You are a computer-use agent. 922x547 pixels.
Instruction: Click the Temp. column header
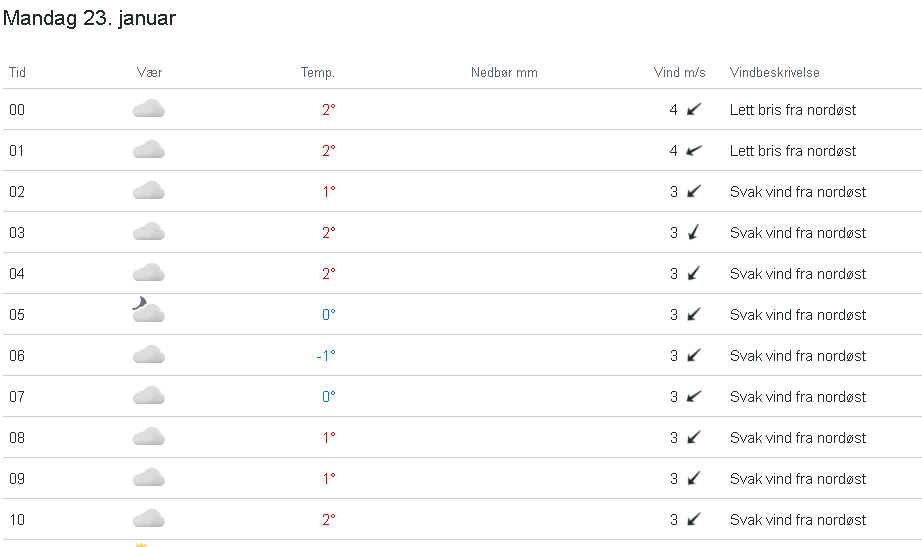coord(318,72)
